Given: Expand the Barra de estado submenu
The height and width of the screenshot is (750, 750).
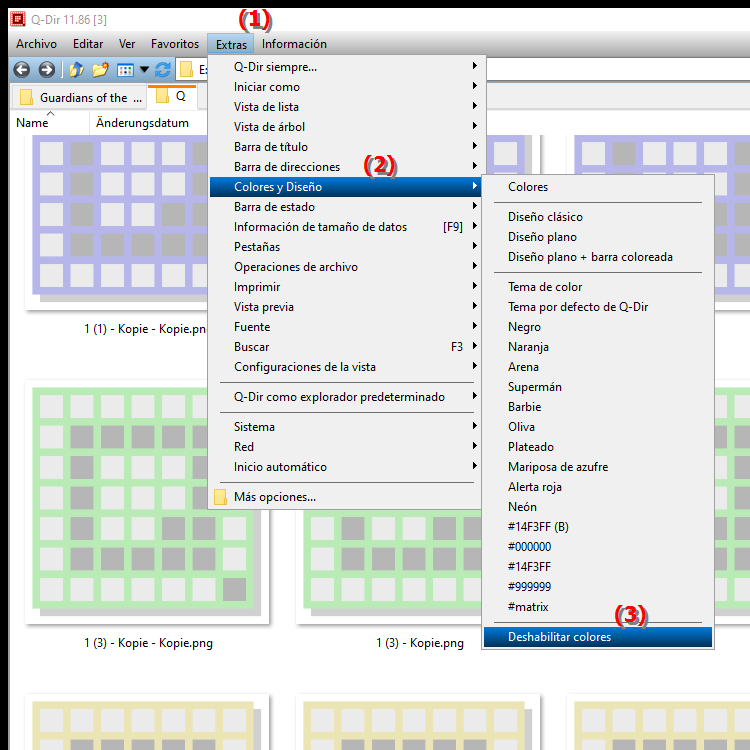Looking at the screenshot, I should coord(344,207).
